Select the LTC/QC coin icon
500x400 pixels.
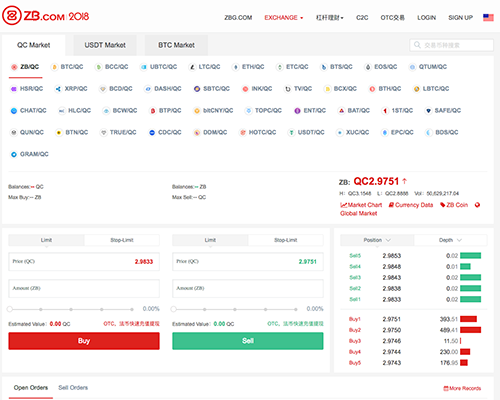pos(192,67)
